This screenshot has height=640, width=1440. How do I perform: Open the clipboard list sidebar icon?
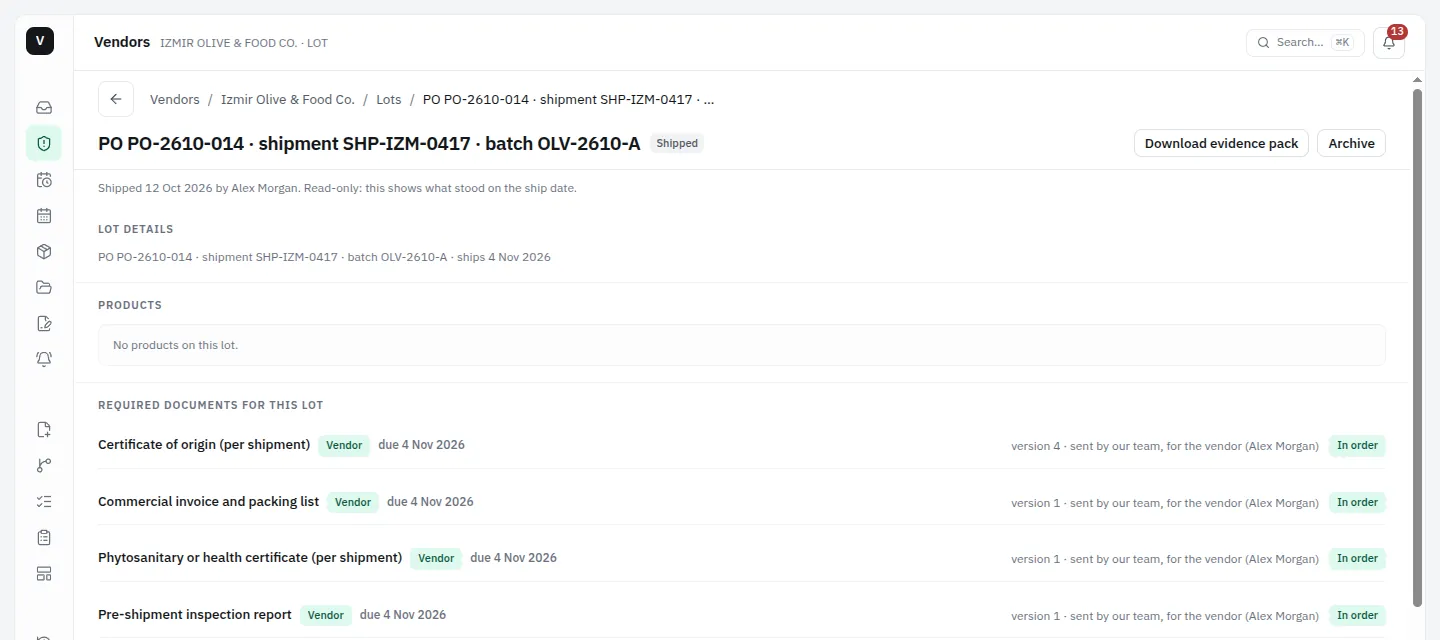pyautogui.click(x=44, y=537)
